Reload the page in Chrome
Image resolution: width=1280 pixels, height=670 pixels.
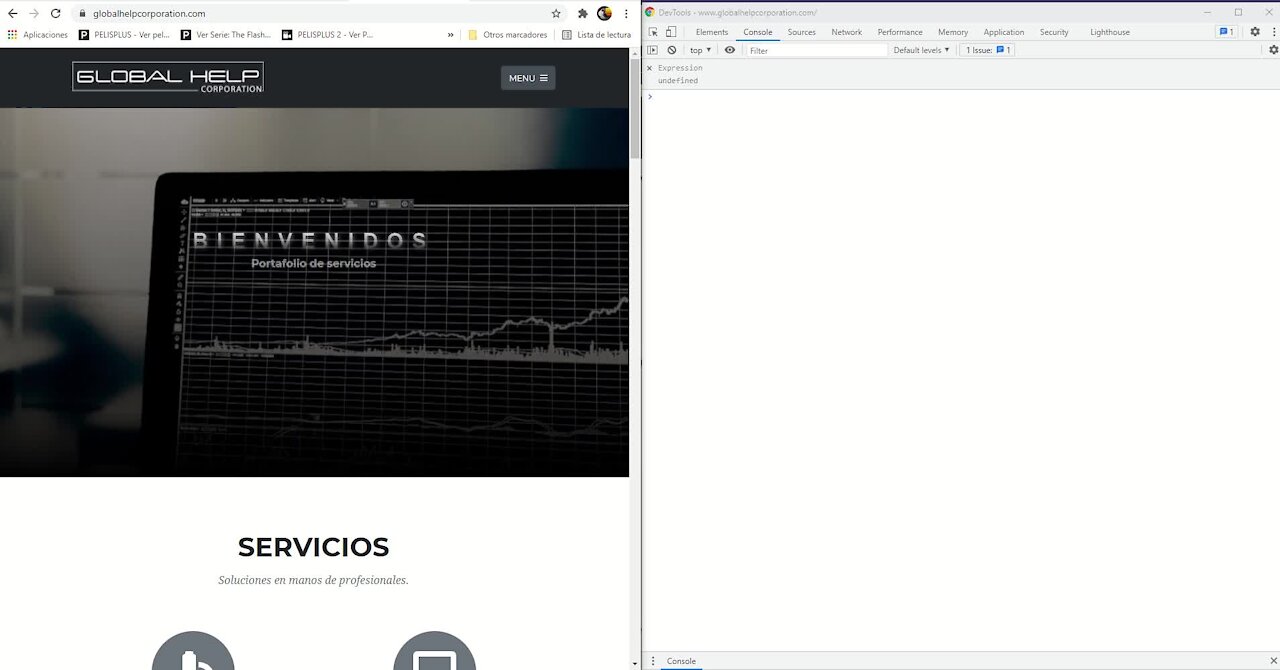(56, 13)
